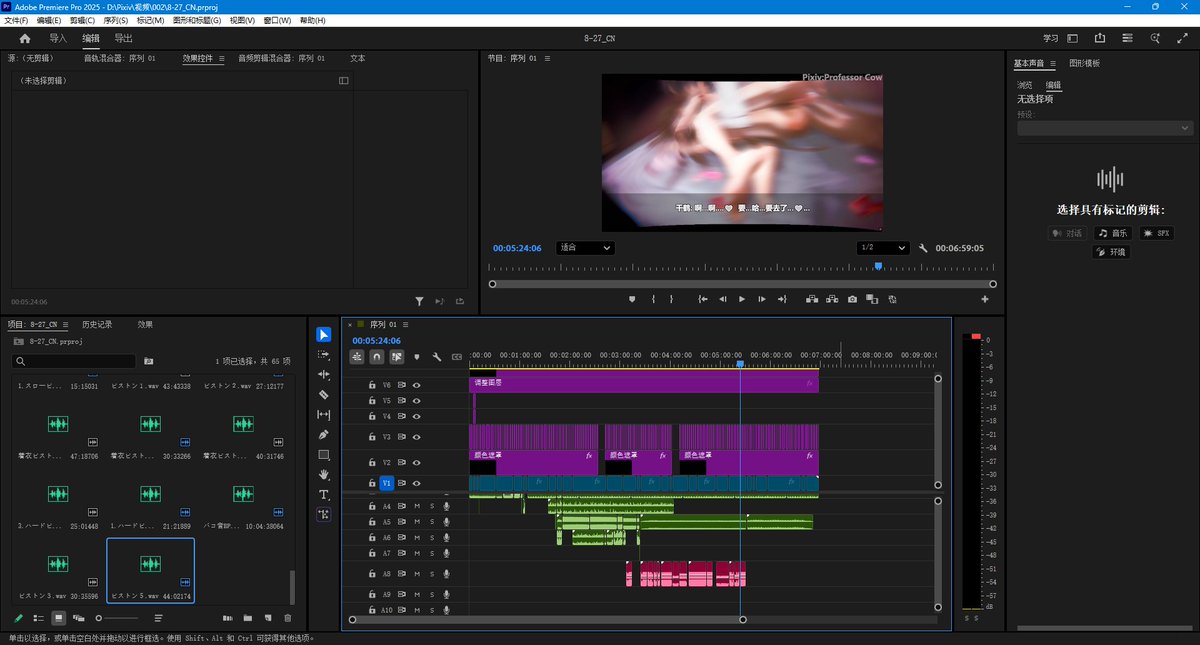The image size is (1200, 645).
Task: Hide track V3 with eye icon
Action: pyautogui.click(x=417, y=437)
